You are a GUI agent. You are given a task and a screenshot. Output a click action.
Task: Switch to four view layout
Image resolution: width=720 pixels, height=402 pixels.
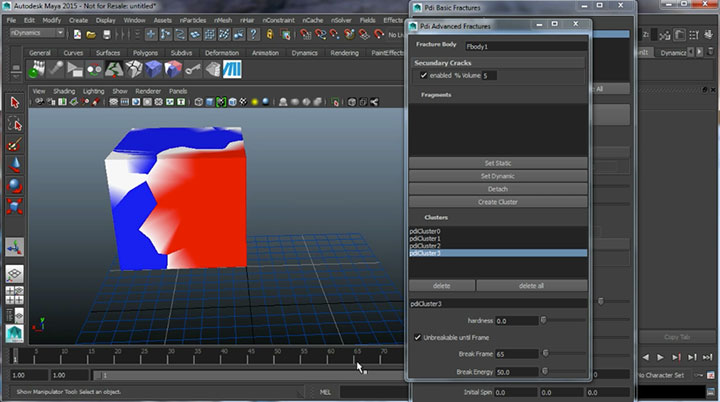(x=15, y=295)
